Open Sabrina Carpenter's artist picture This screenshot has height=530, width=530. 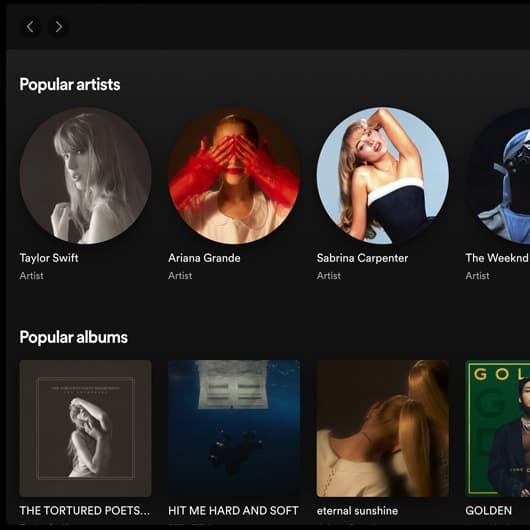pyautogui.click(x=383, y=175)
